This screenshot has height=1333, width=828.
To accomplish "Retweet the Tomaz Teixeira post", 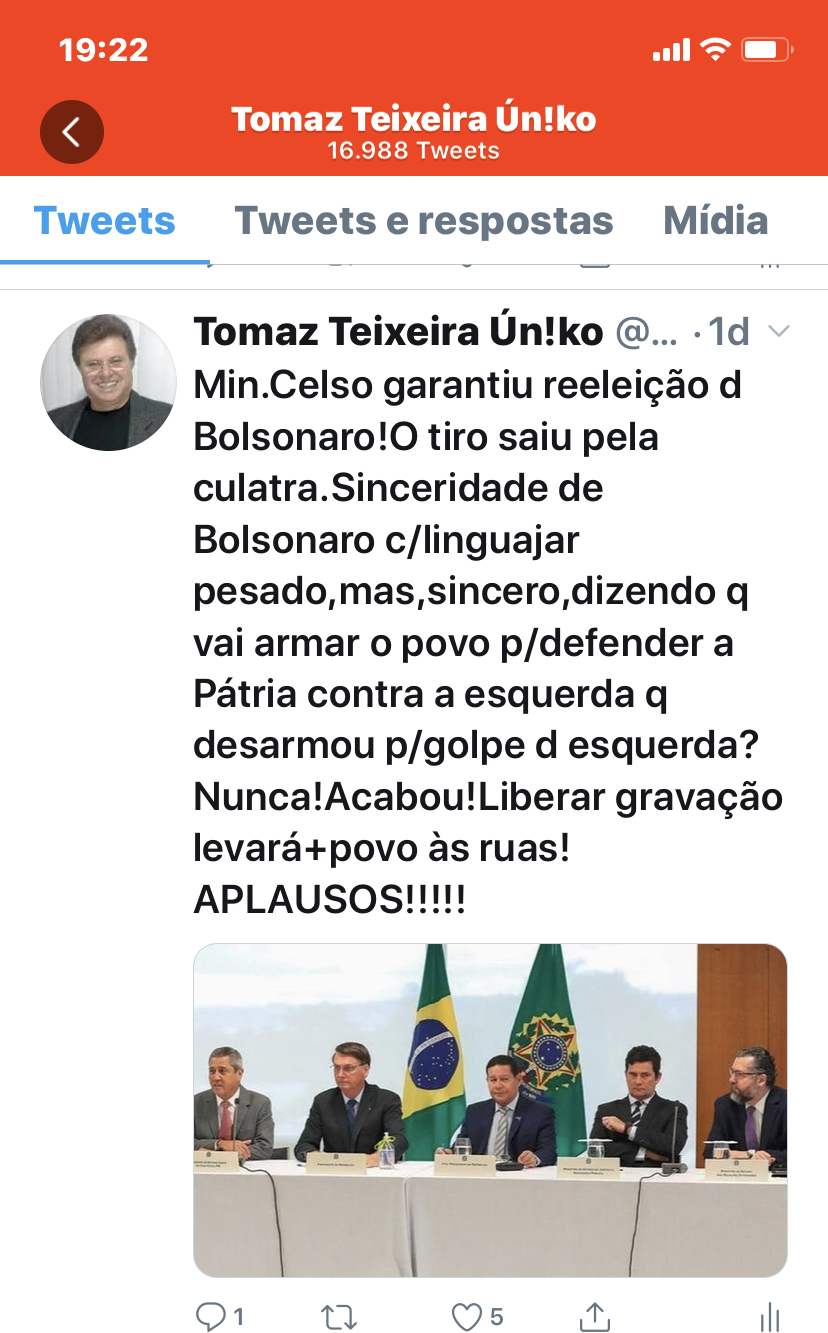I will pyautogui.click(x=340, y=1316).
